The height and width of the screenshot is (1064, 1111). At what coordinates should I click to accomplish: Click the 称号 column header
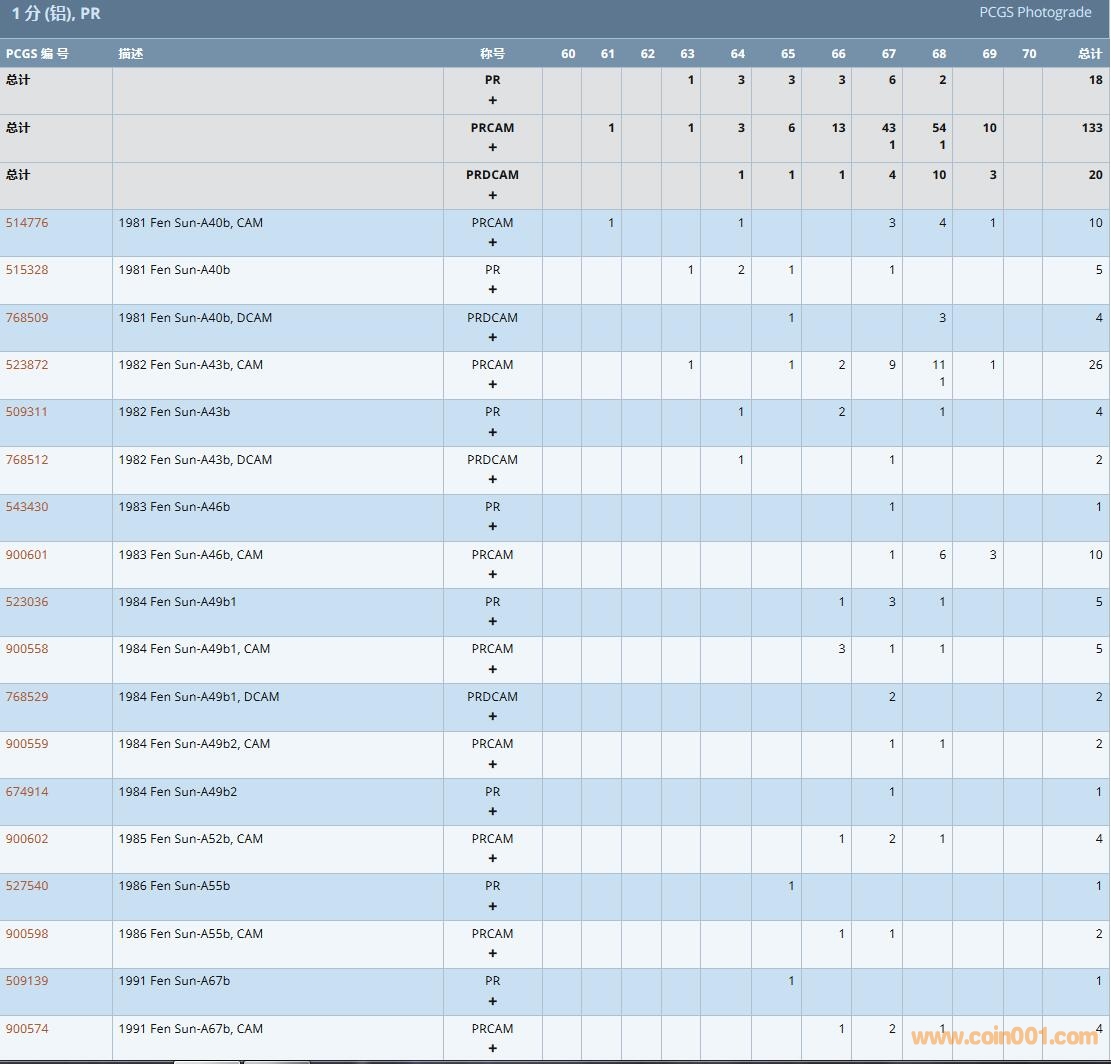[x=492, y=54]
